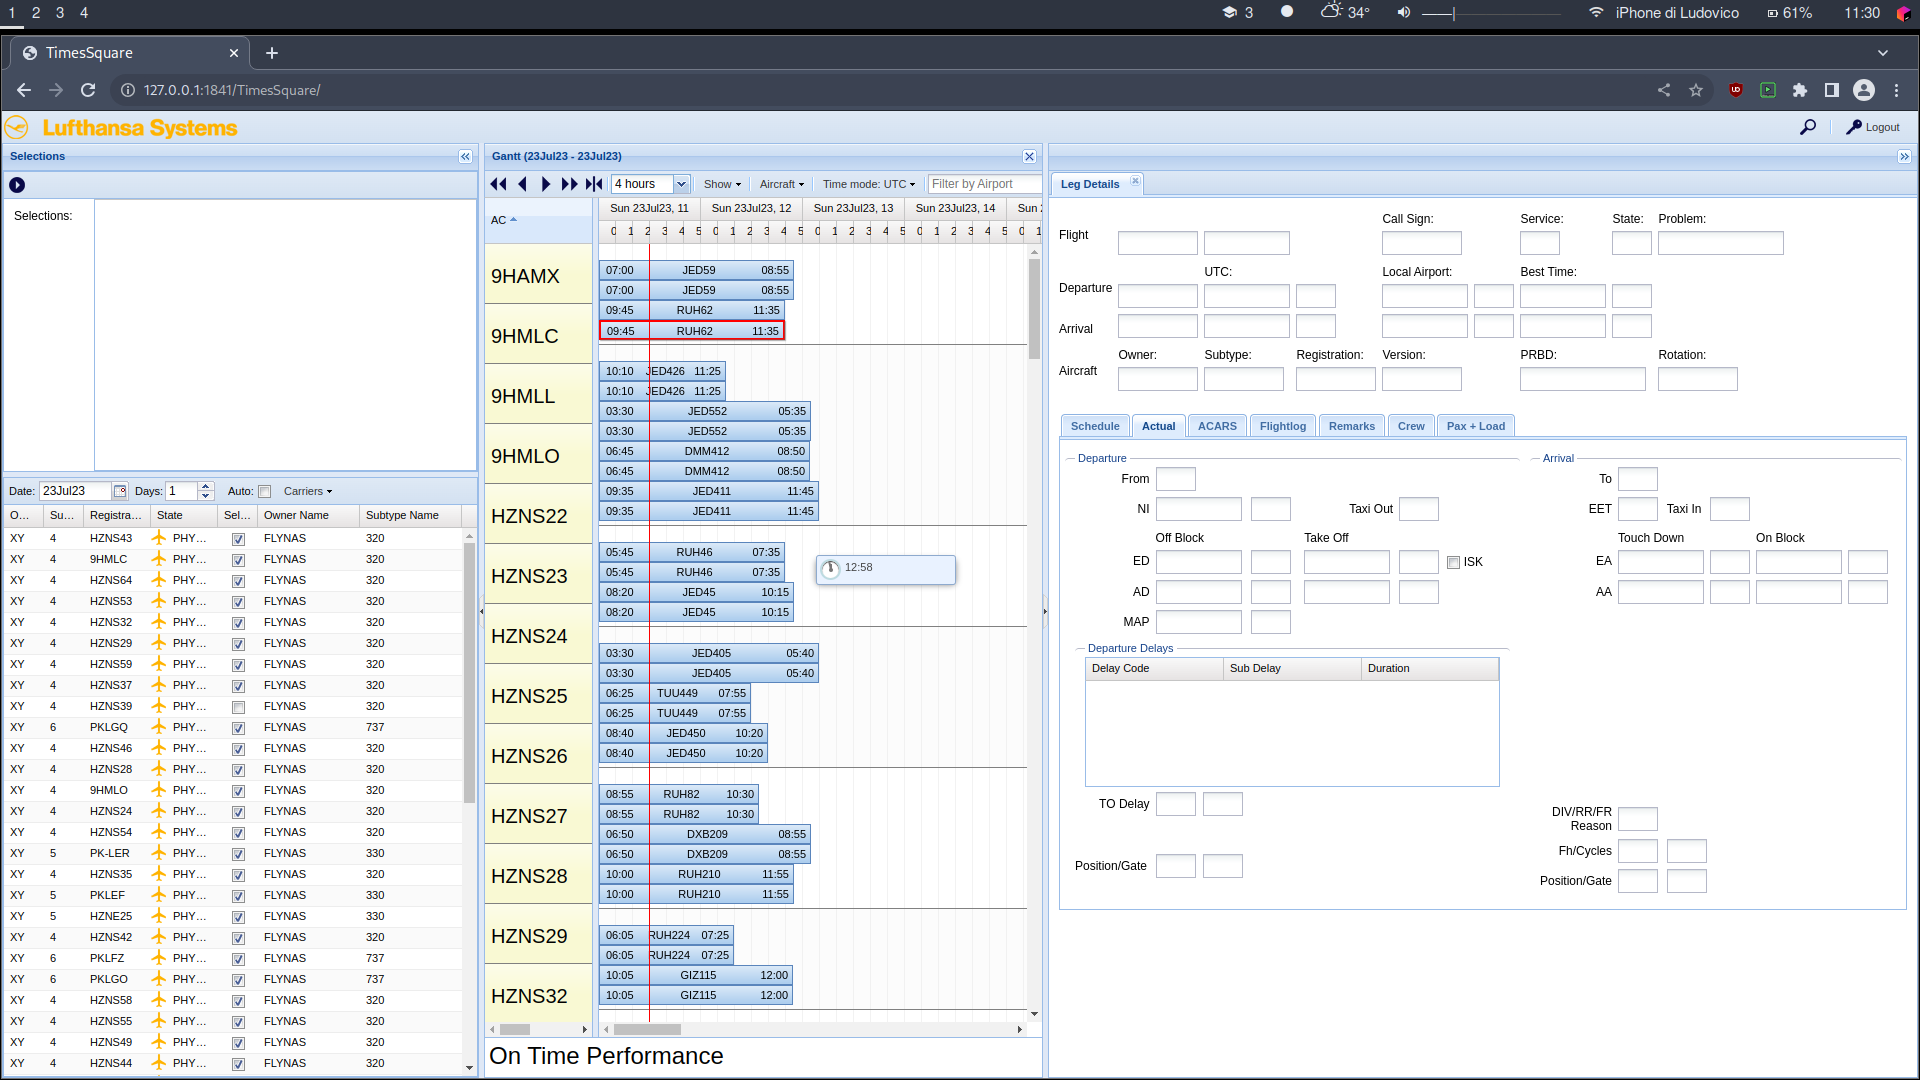Open the Aircraft menu in the Gantt toolbar
This screenshot has width=1920, height=1080.
781,184
